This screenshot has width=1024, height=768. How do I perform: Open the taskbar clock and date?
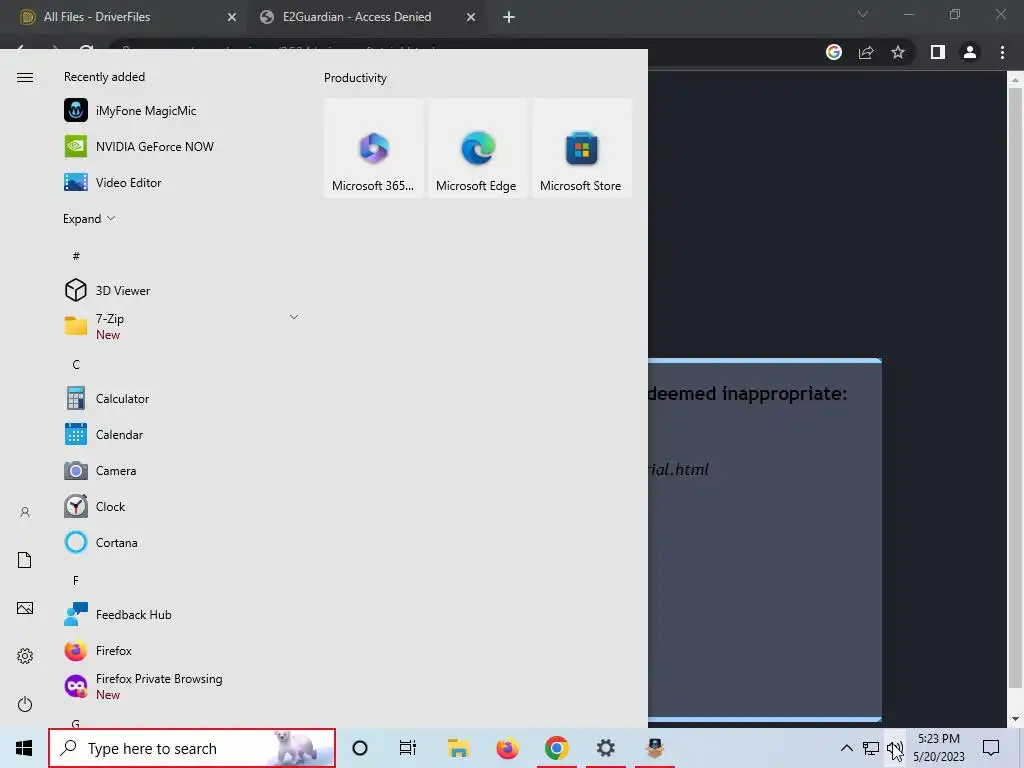pyautogui.click(x=938, y=748)
